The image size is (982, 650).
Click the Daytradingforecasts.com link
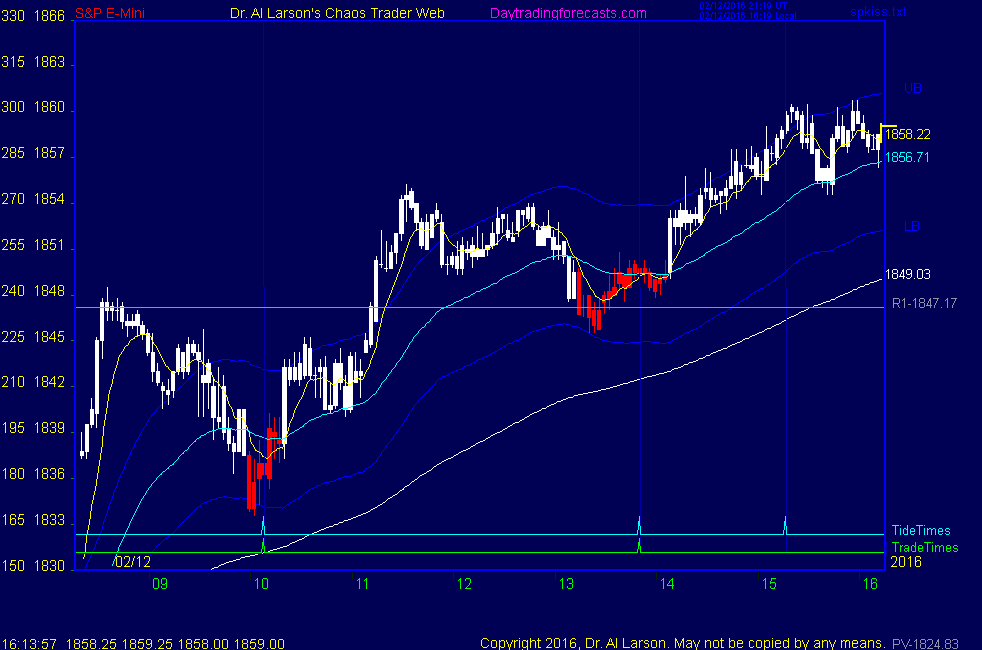click(x=567, y=14)
